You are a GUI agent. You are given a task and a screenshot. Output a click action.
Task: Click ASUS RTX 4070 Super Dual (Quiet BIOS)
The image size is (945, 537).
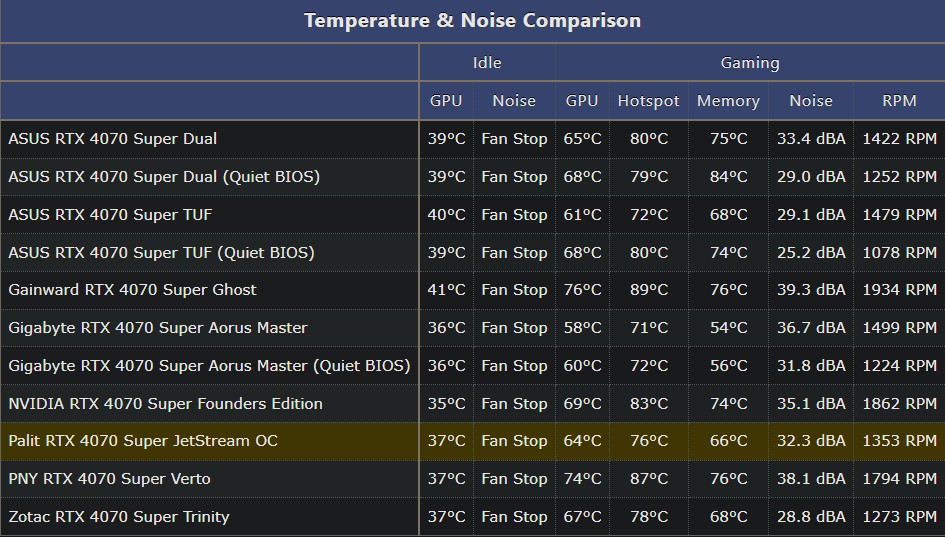[164, 177]
